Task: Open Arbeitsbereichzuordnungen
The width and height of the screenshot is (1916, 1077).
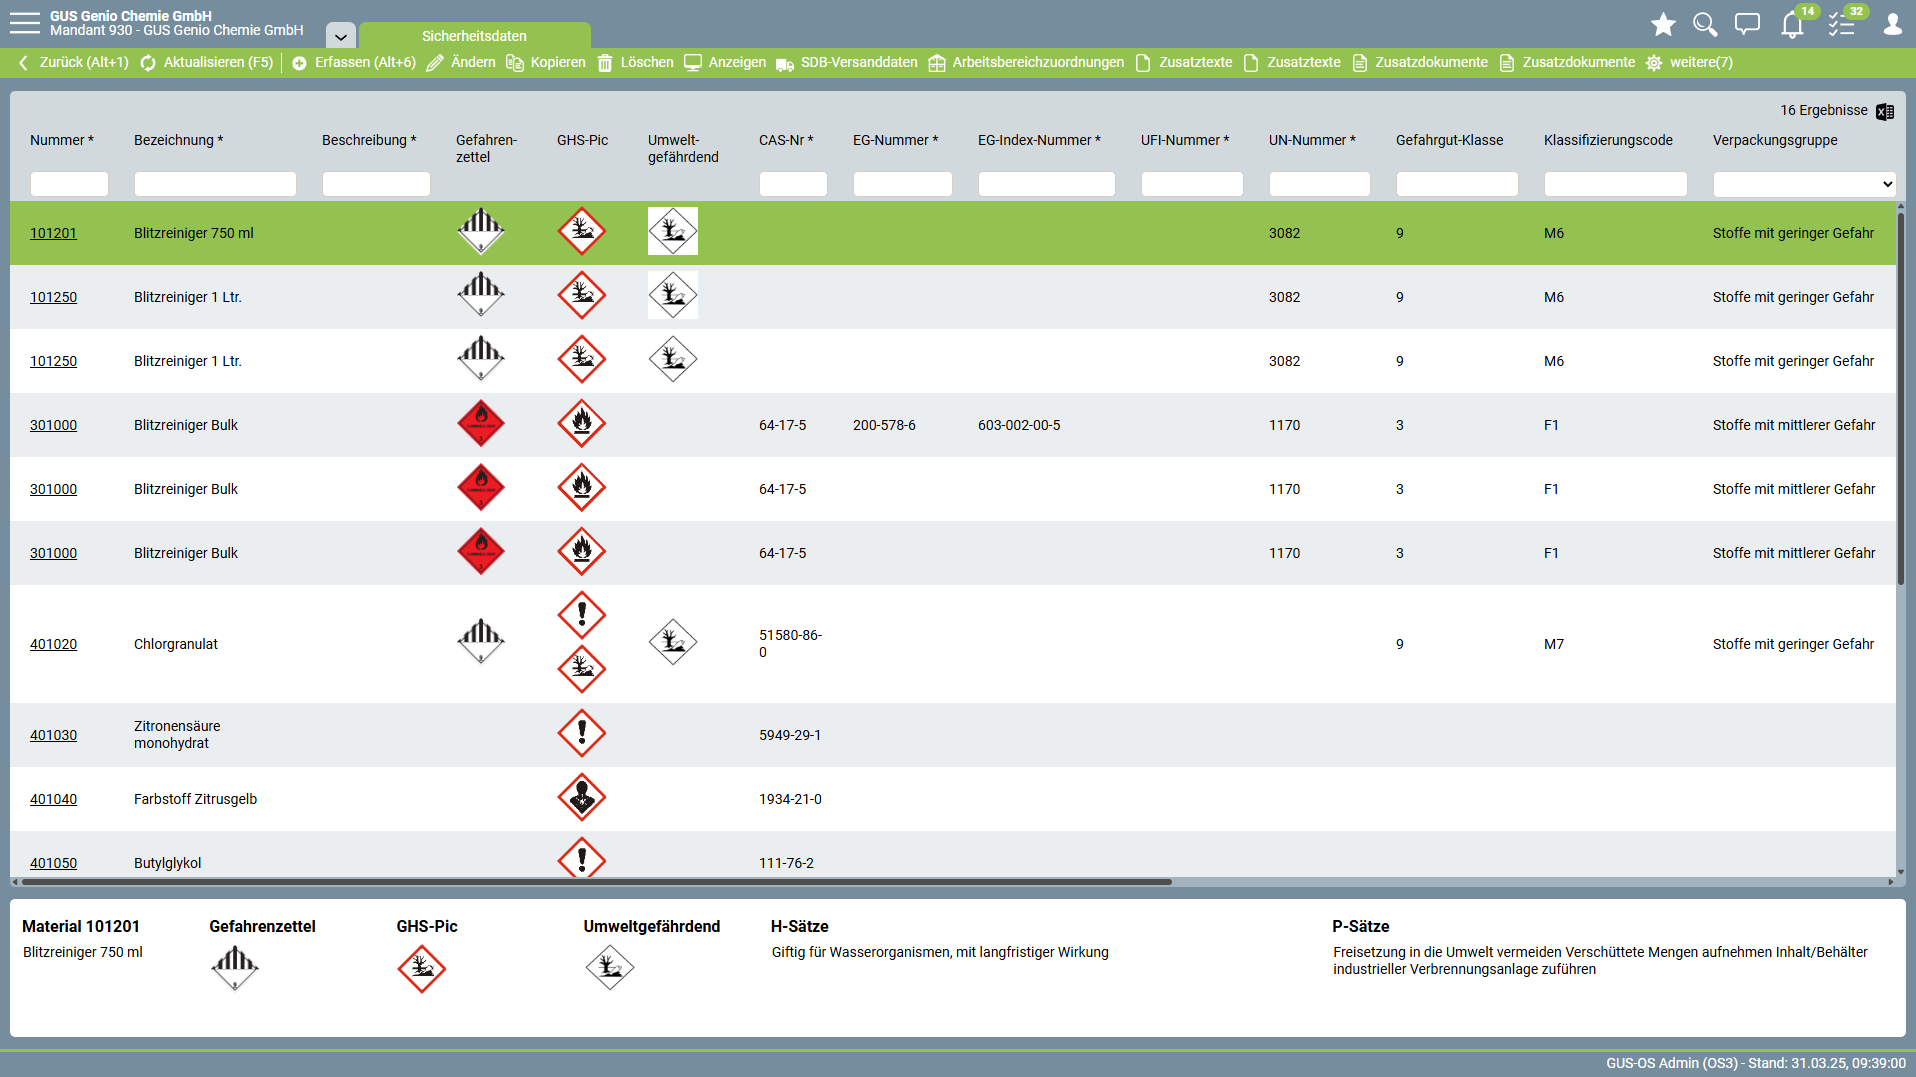Action: 1026,62
